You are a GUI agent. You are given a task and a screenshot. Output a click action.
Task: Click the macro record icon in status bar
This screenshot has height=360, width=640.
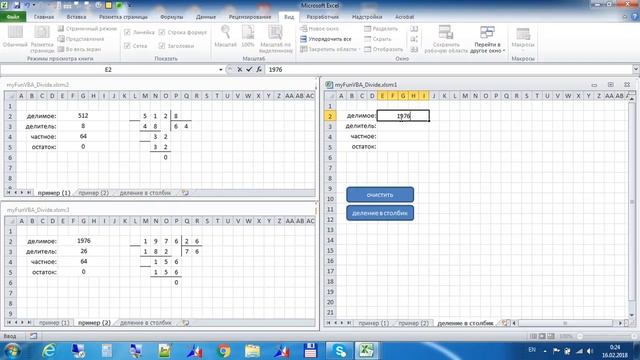click(x=33, y=336)
